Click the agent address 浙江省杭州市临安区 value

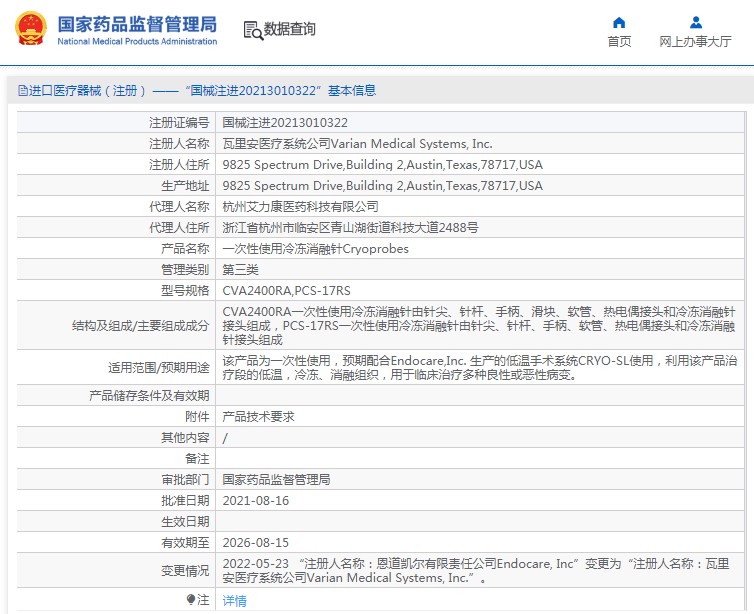point(350,227)
